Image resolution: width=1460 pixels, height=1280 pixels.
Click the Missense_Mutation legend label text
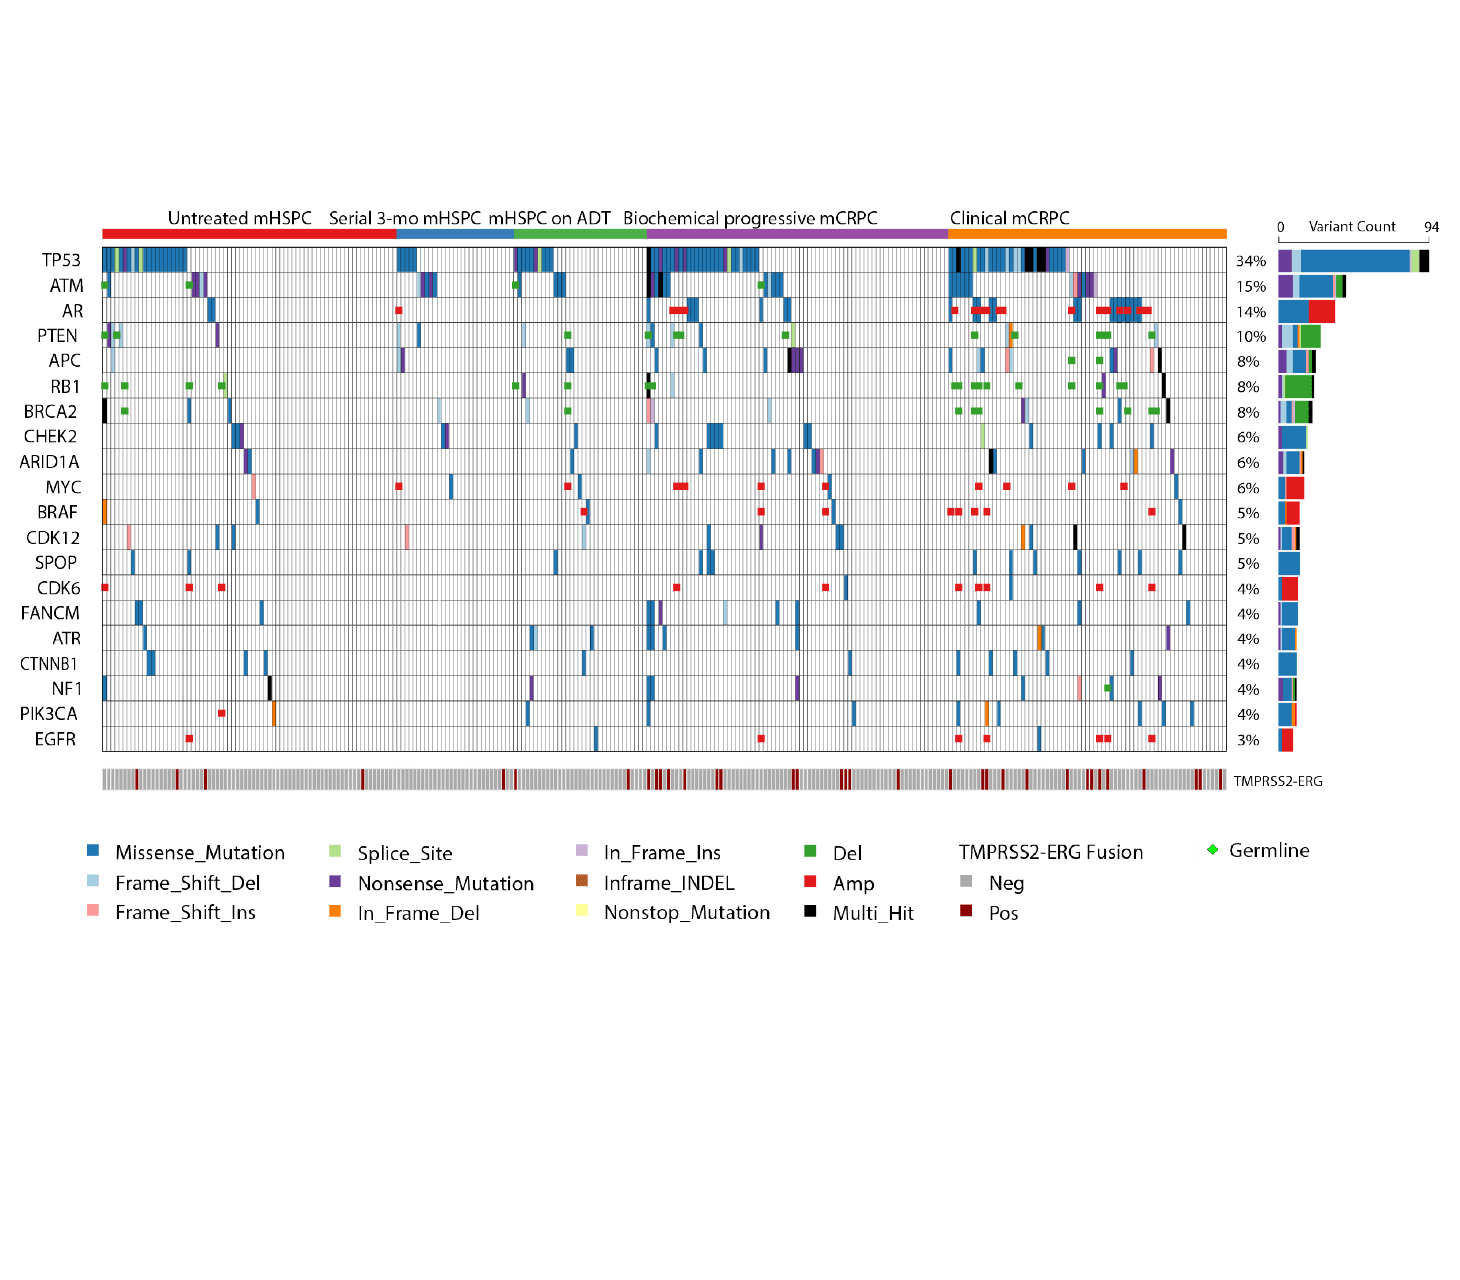point(200,852)
